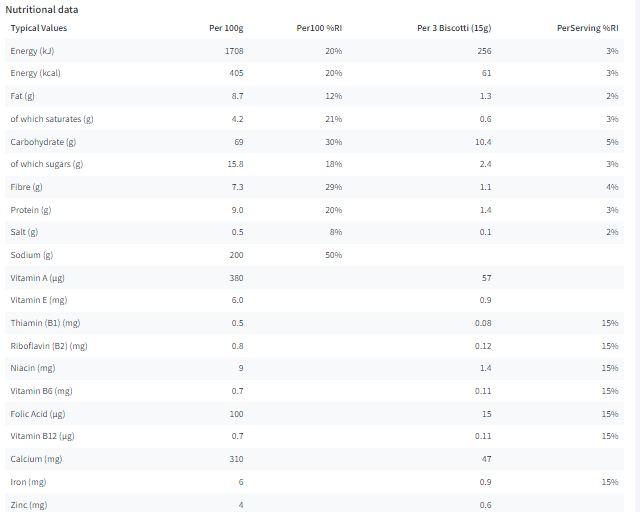Click the Fat (g) row label

[x=22, y=96]
